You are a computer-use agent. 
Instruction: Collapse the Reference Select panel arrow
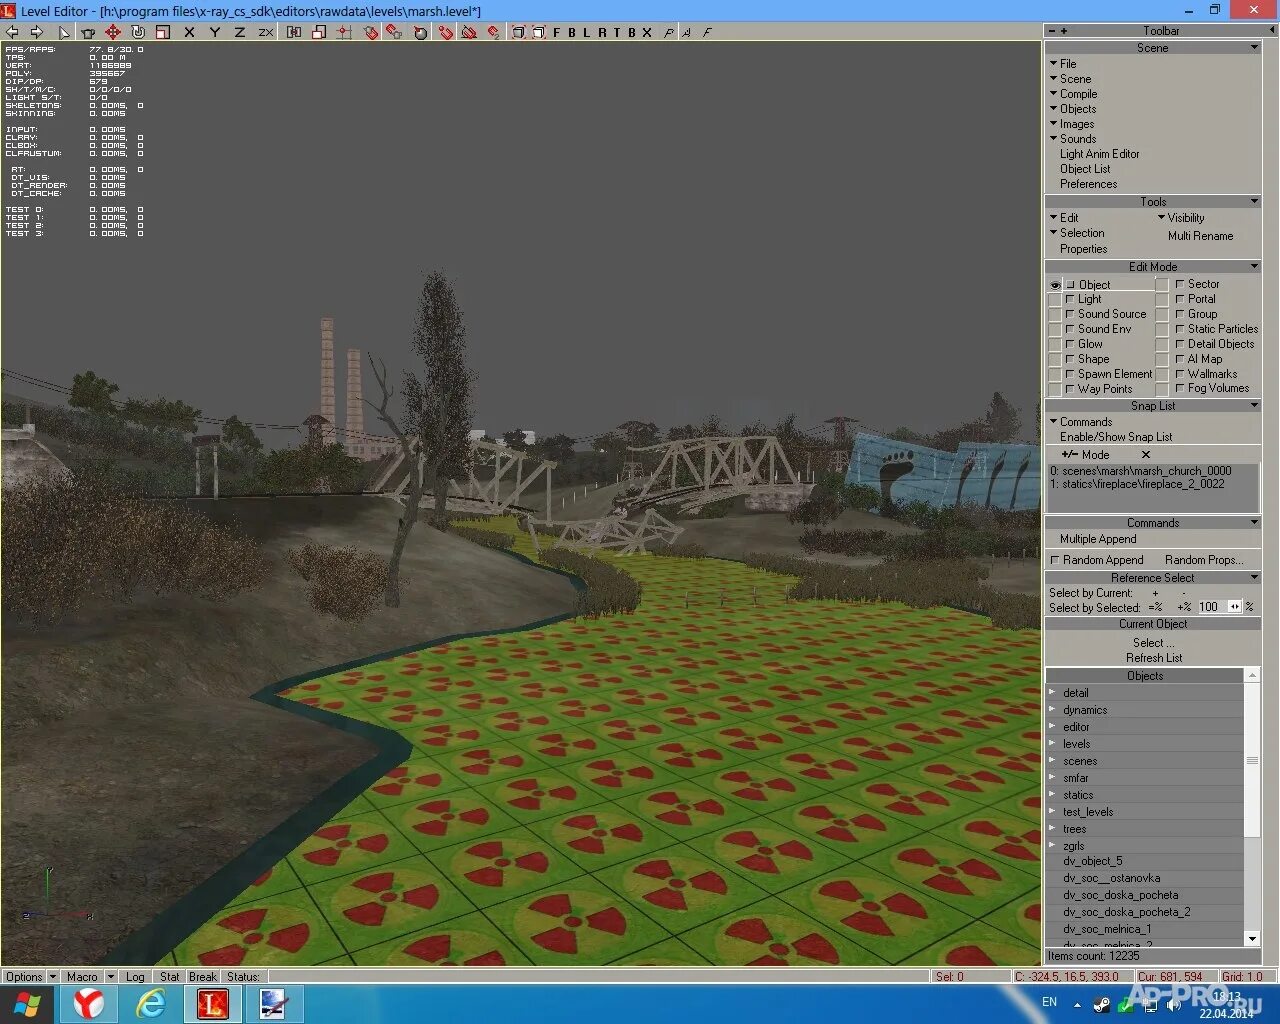pyautogui.click(x=1254, y=578)
